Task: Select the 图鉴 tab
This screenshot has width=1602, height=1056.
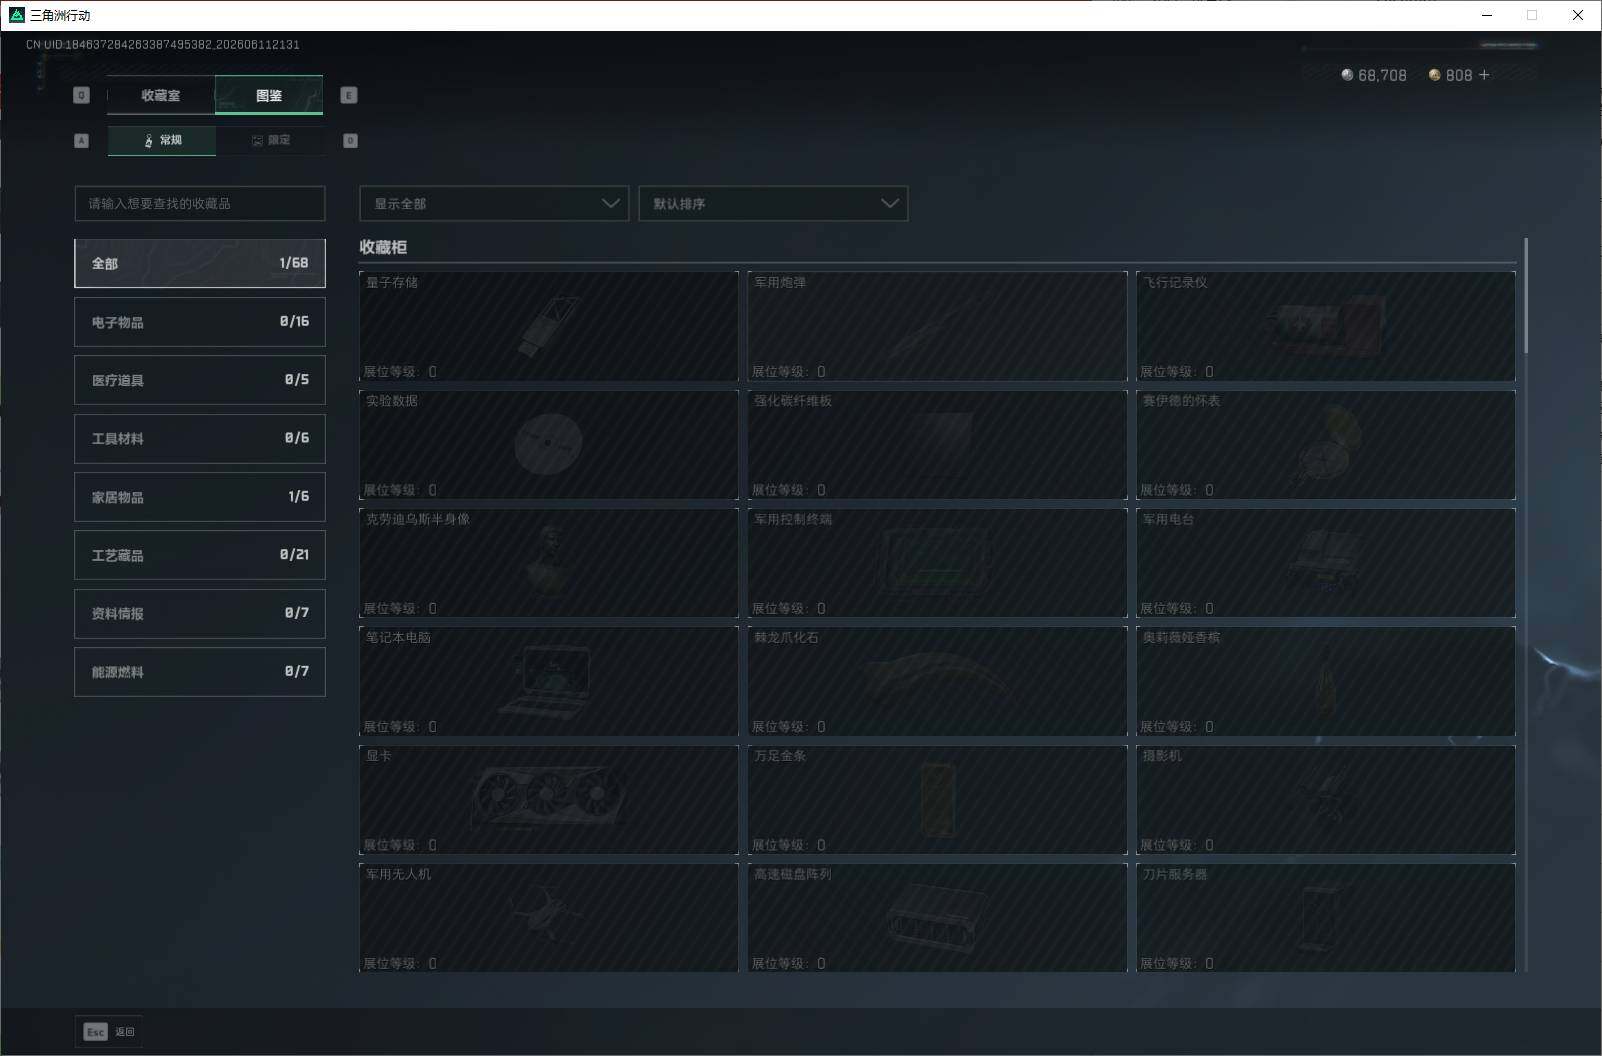Action: [269, 95]
